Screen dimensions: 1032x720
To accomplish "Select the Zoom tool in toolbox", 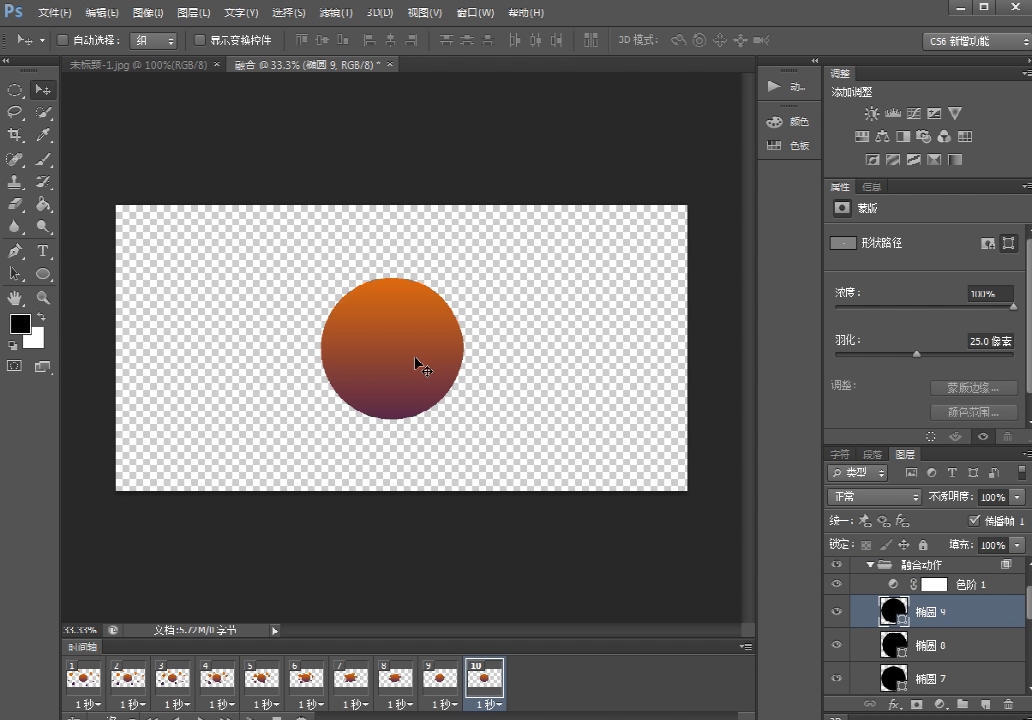I will tap(44, 298).
